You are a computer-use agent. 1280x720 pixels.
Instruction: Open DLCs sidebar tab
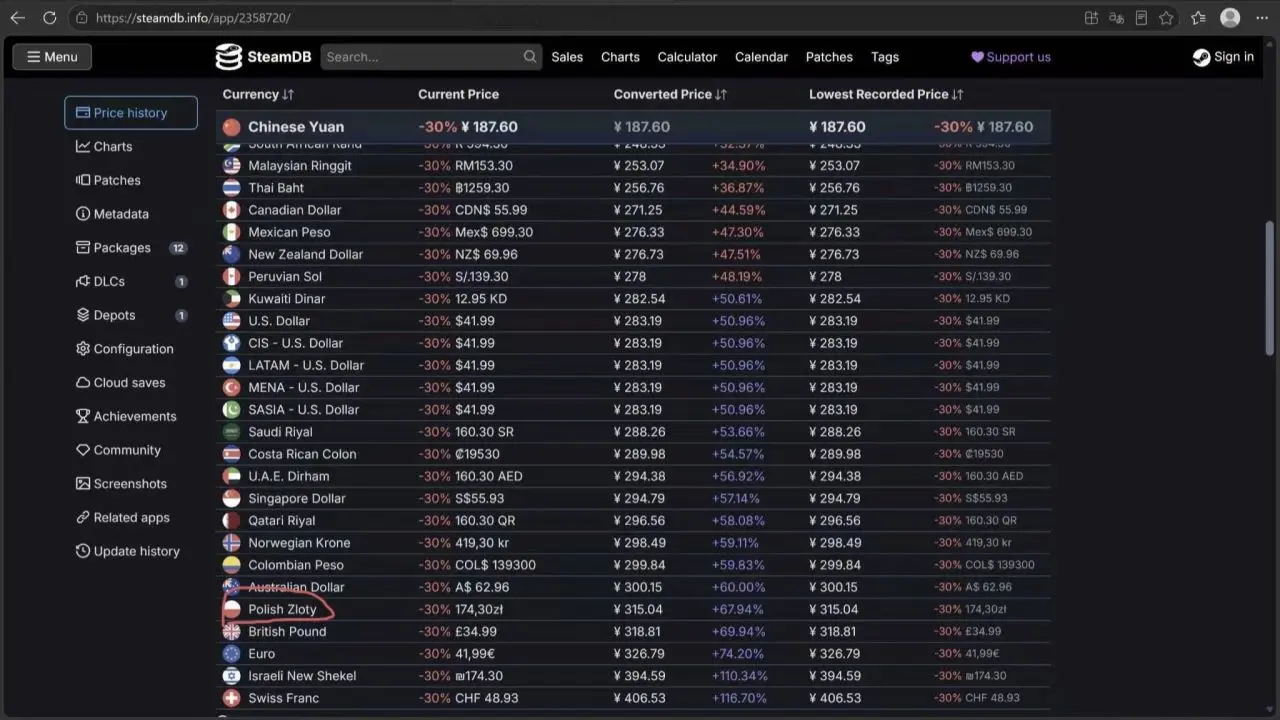click(x=131, y=282)
